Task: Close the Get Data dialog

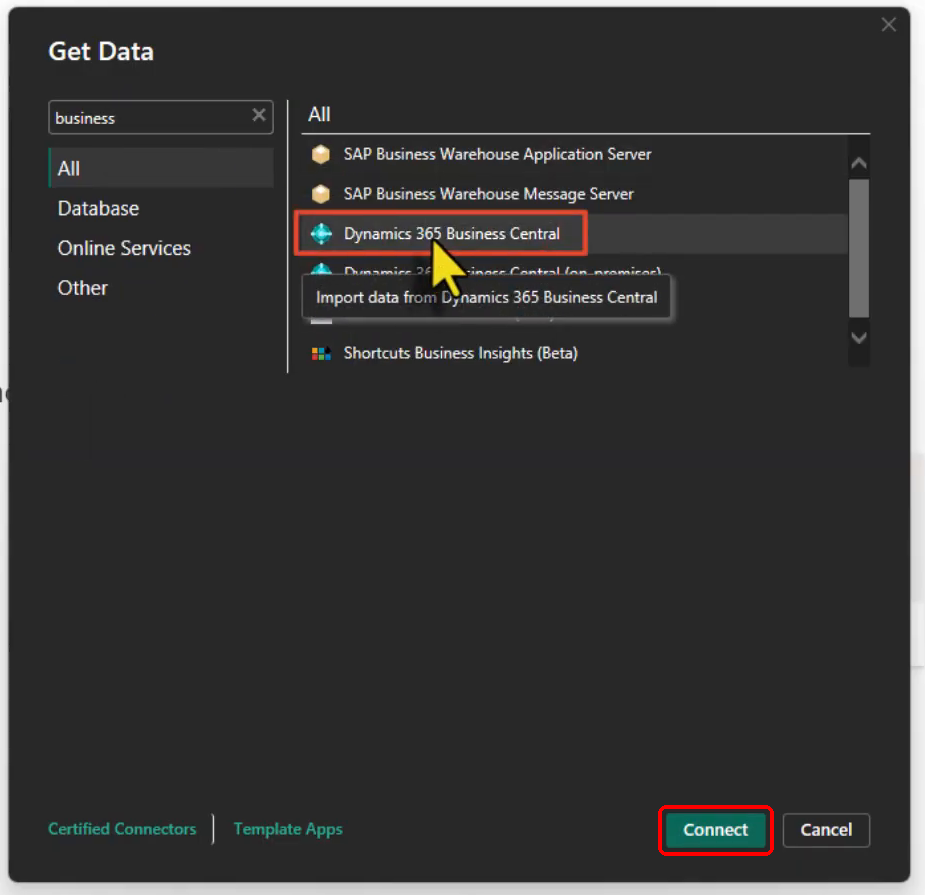Action: pos(888,25)
